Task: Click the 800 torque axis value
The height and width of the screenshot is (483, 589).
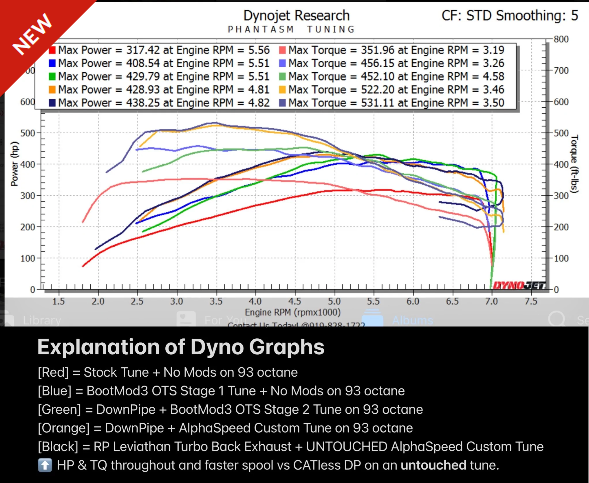Action: click(562, 39)
